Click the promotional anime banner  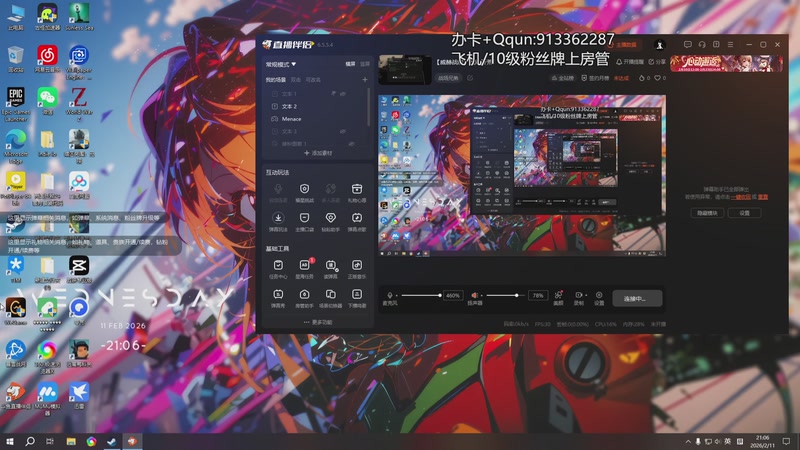coord(726,63)
